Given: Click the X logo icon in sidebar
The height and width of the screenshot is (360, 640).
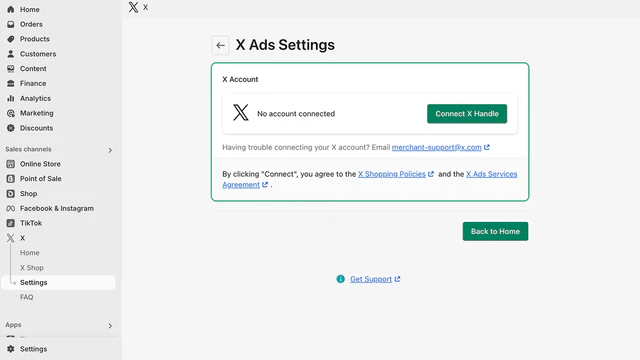Looking at the screenshot, I should point(11,238).
